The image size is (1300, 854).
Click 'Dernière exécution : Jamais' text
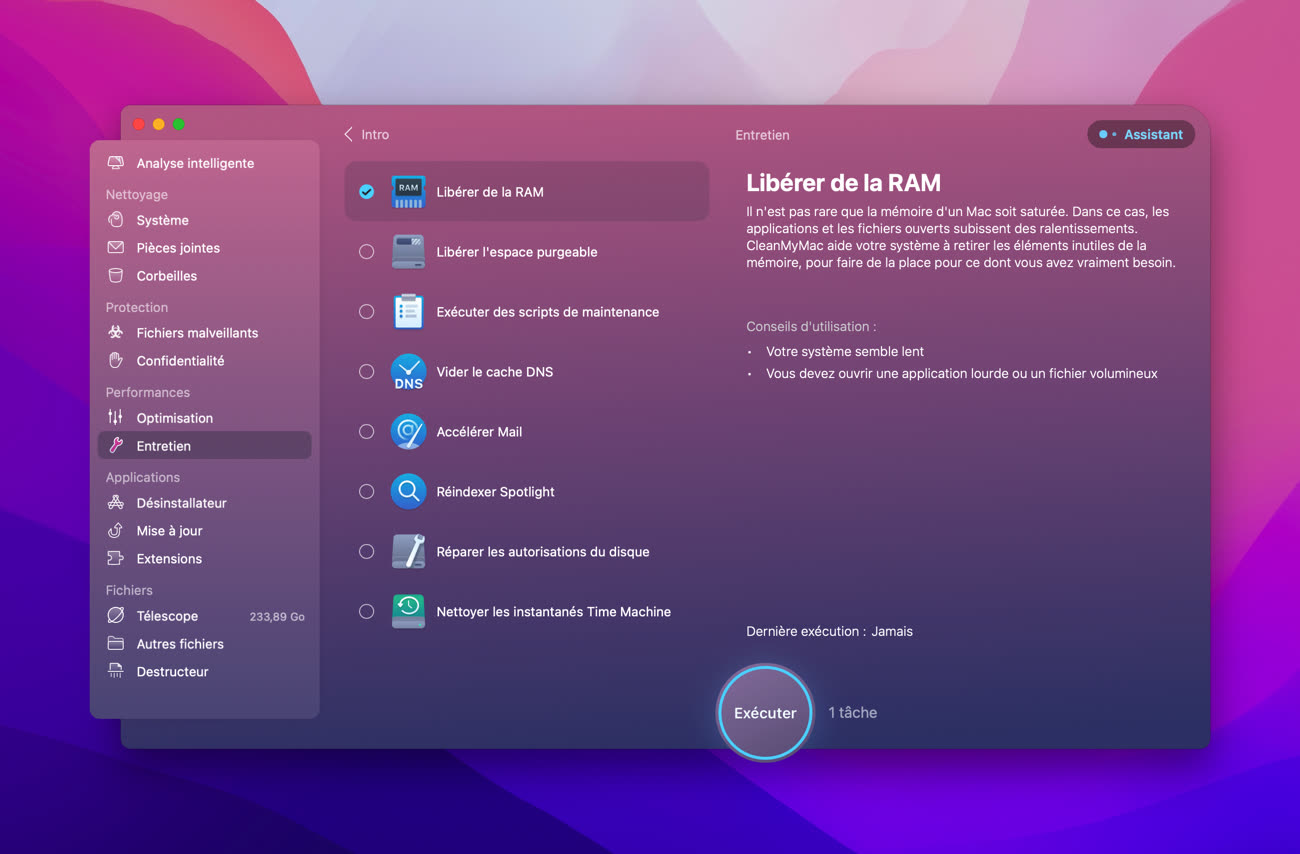tap(829, 632)
